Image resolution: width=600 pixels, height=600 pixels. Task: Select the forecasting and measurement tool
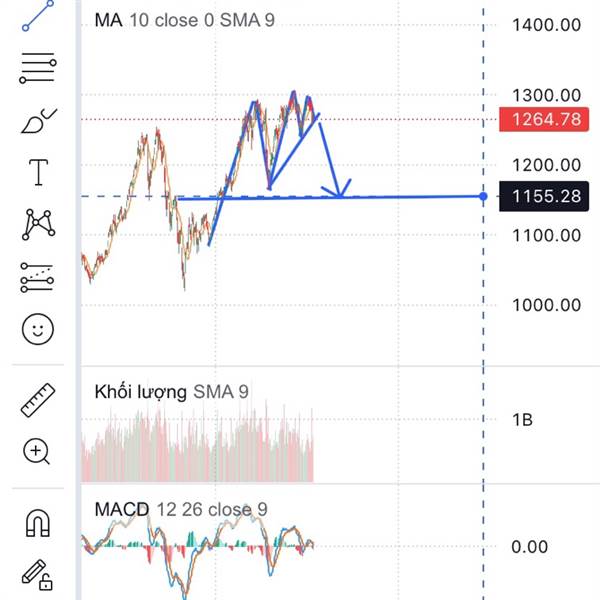[37, 277]
